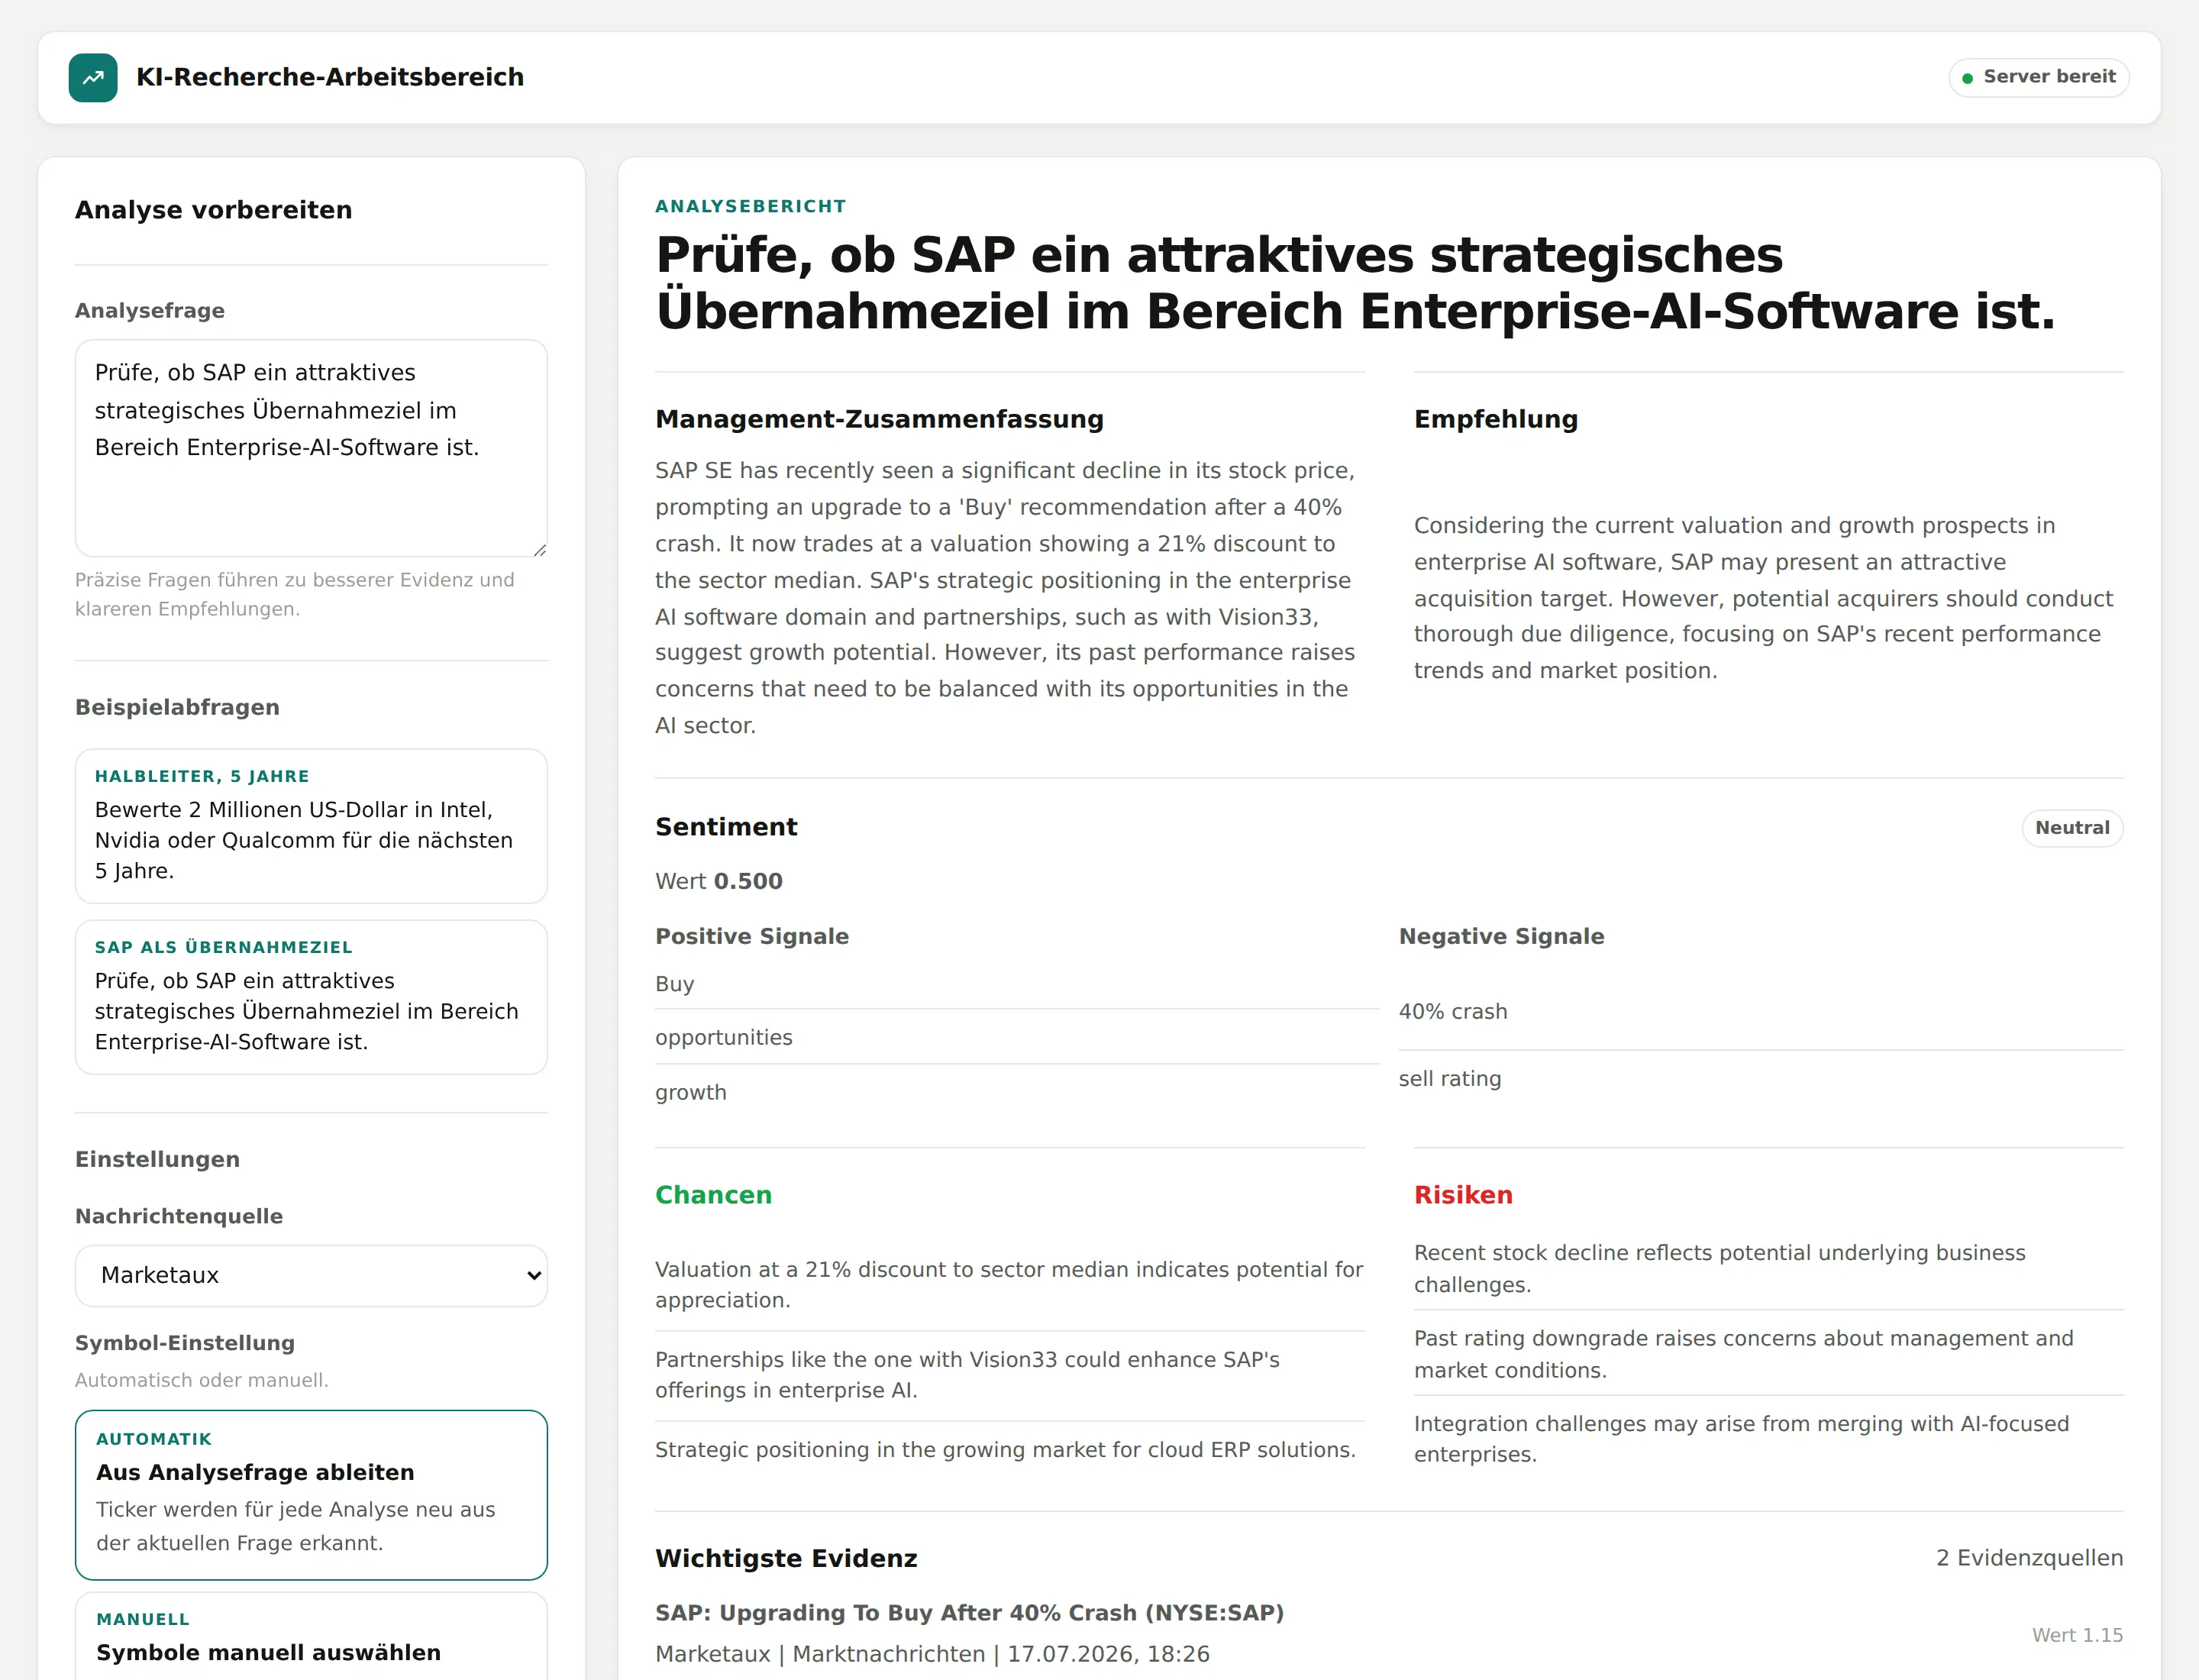Choose Manuell: Symbole manuell auswählen option
This screenshot has height=1680, width=2199.
311,1636
